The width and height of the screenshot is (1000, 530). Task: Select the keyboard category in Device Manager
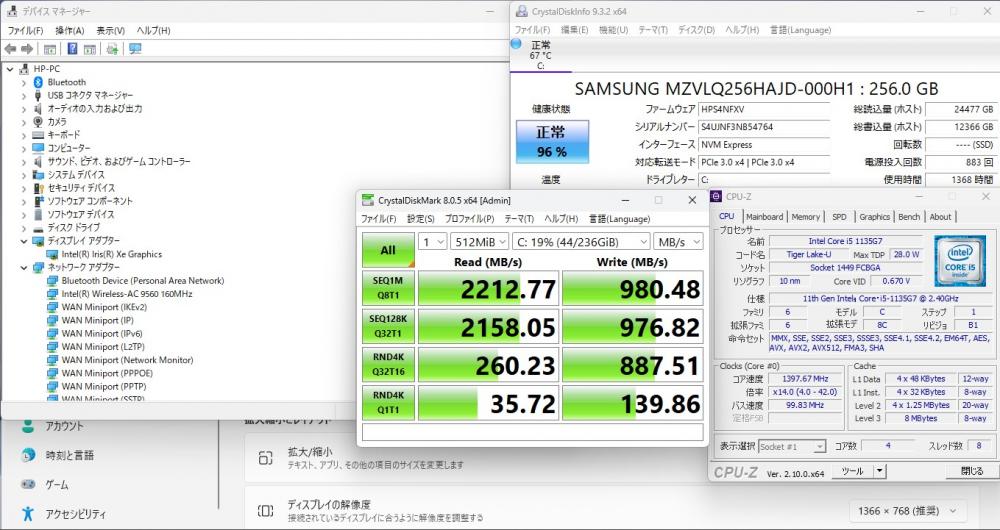[64, 135]
